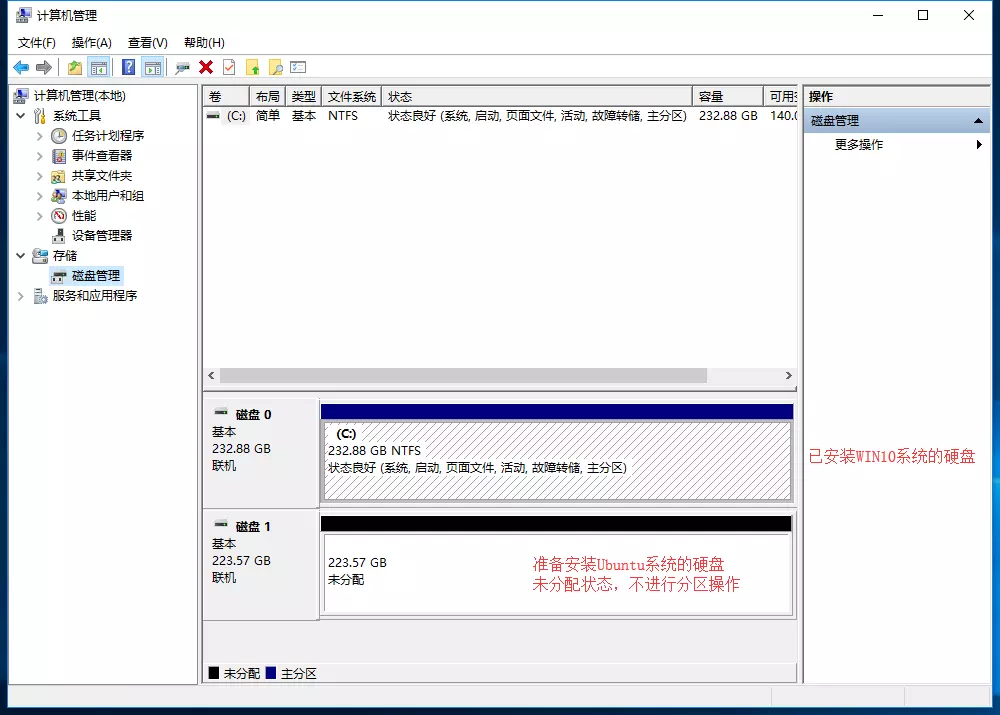
Task: Select the 磁盘 0 disk label block
Action: point(261,453)
